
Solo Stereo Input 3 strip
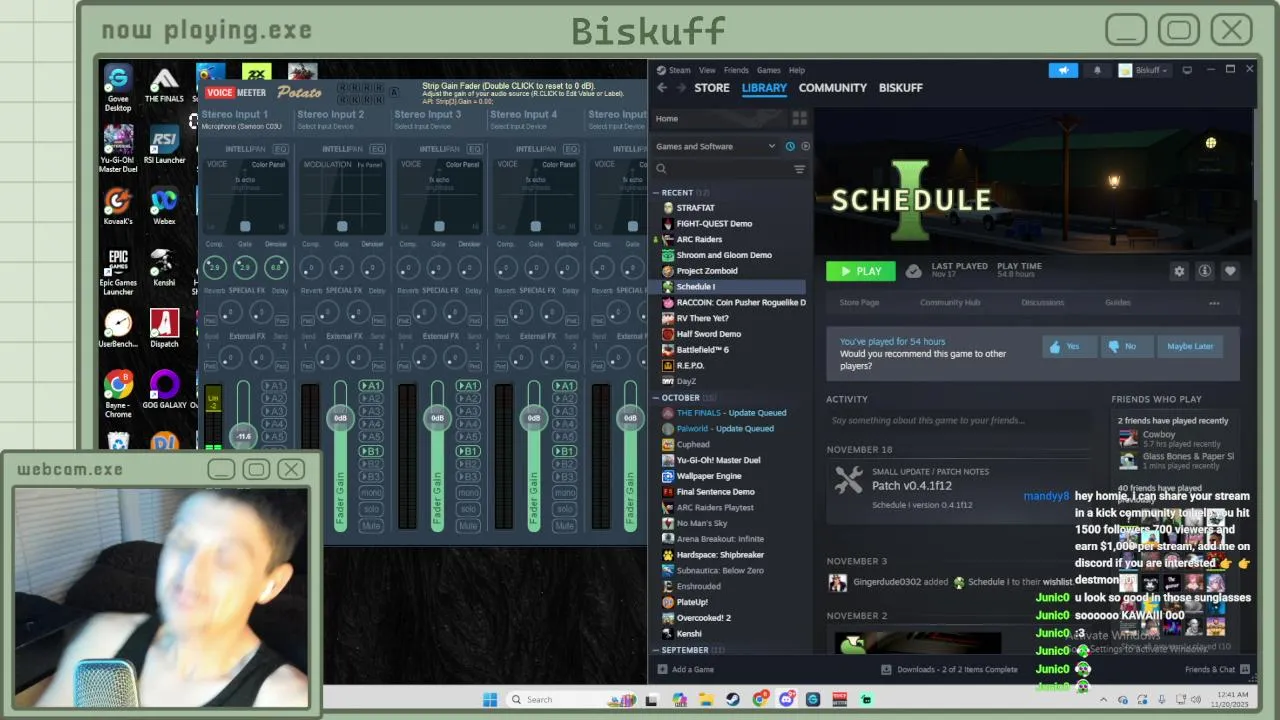[468, 509]
